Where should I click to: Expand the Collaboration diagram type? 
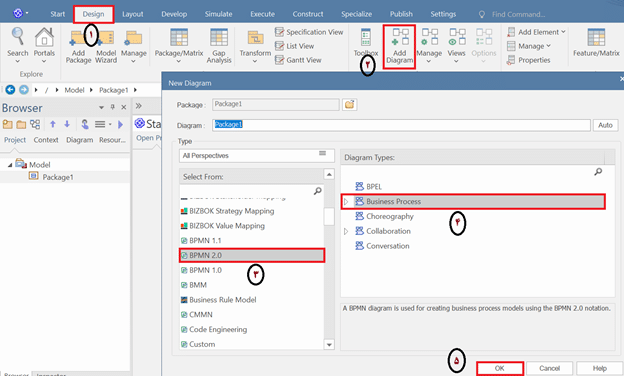pyautogui.click(x=346, y=231)
